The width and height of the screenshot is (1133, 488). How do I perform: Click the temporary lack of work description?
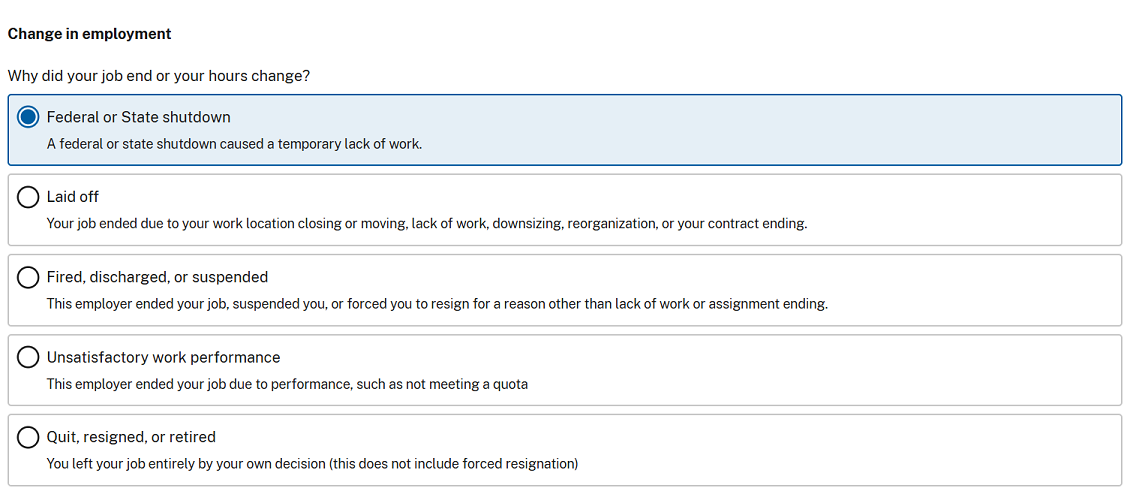pos(234,144)
